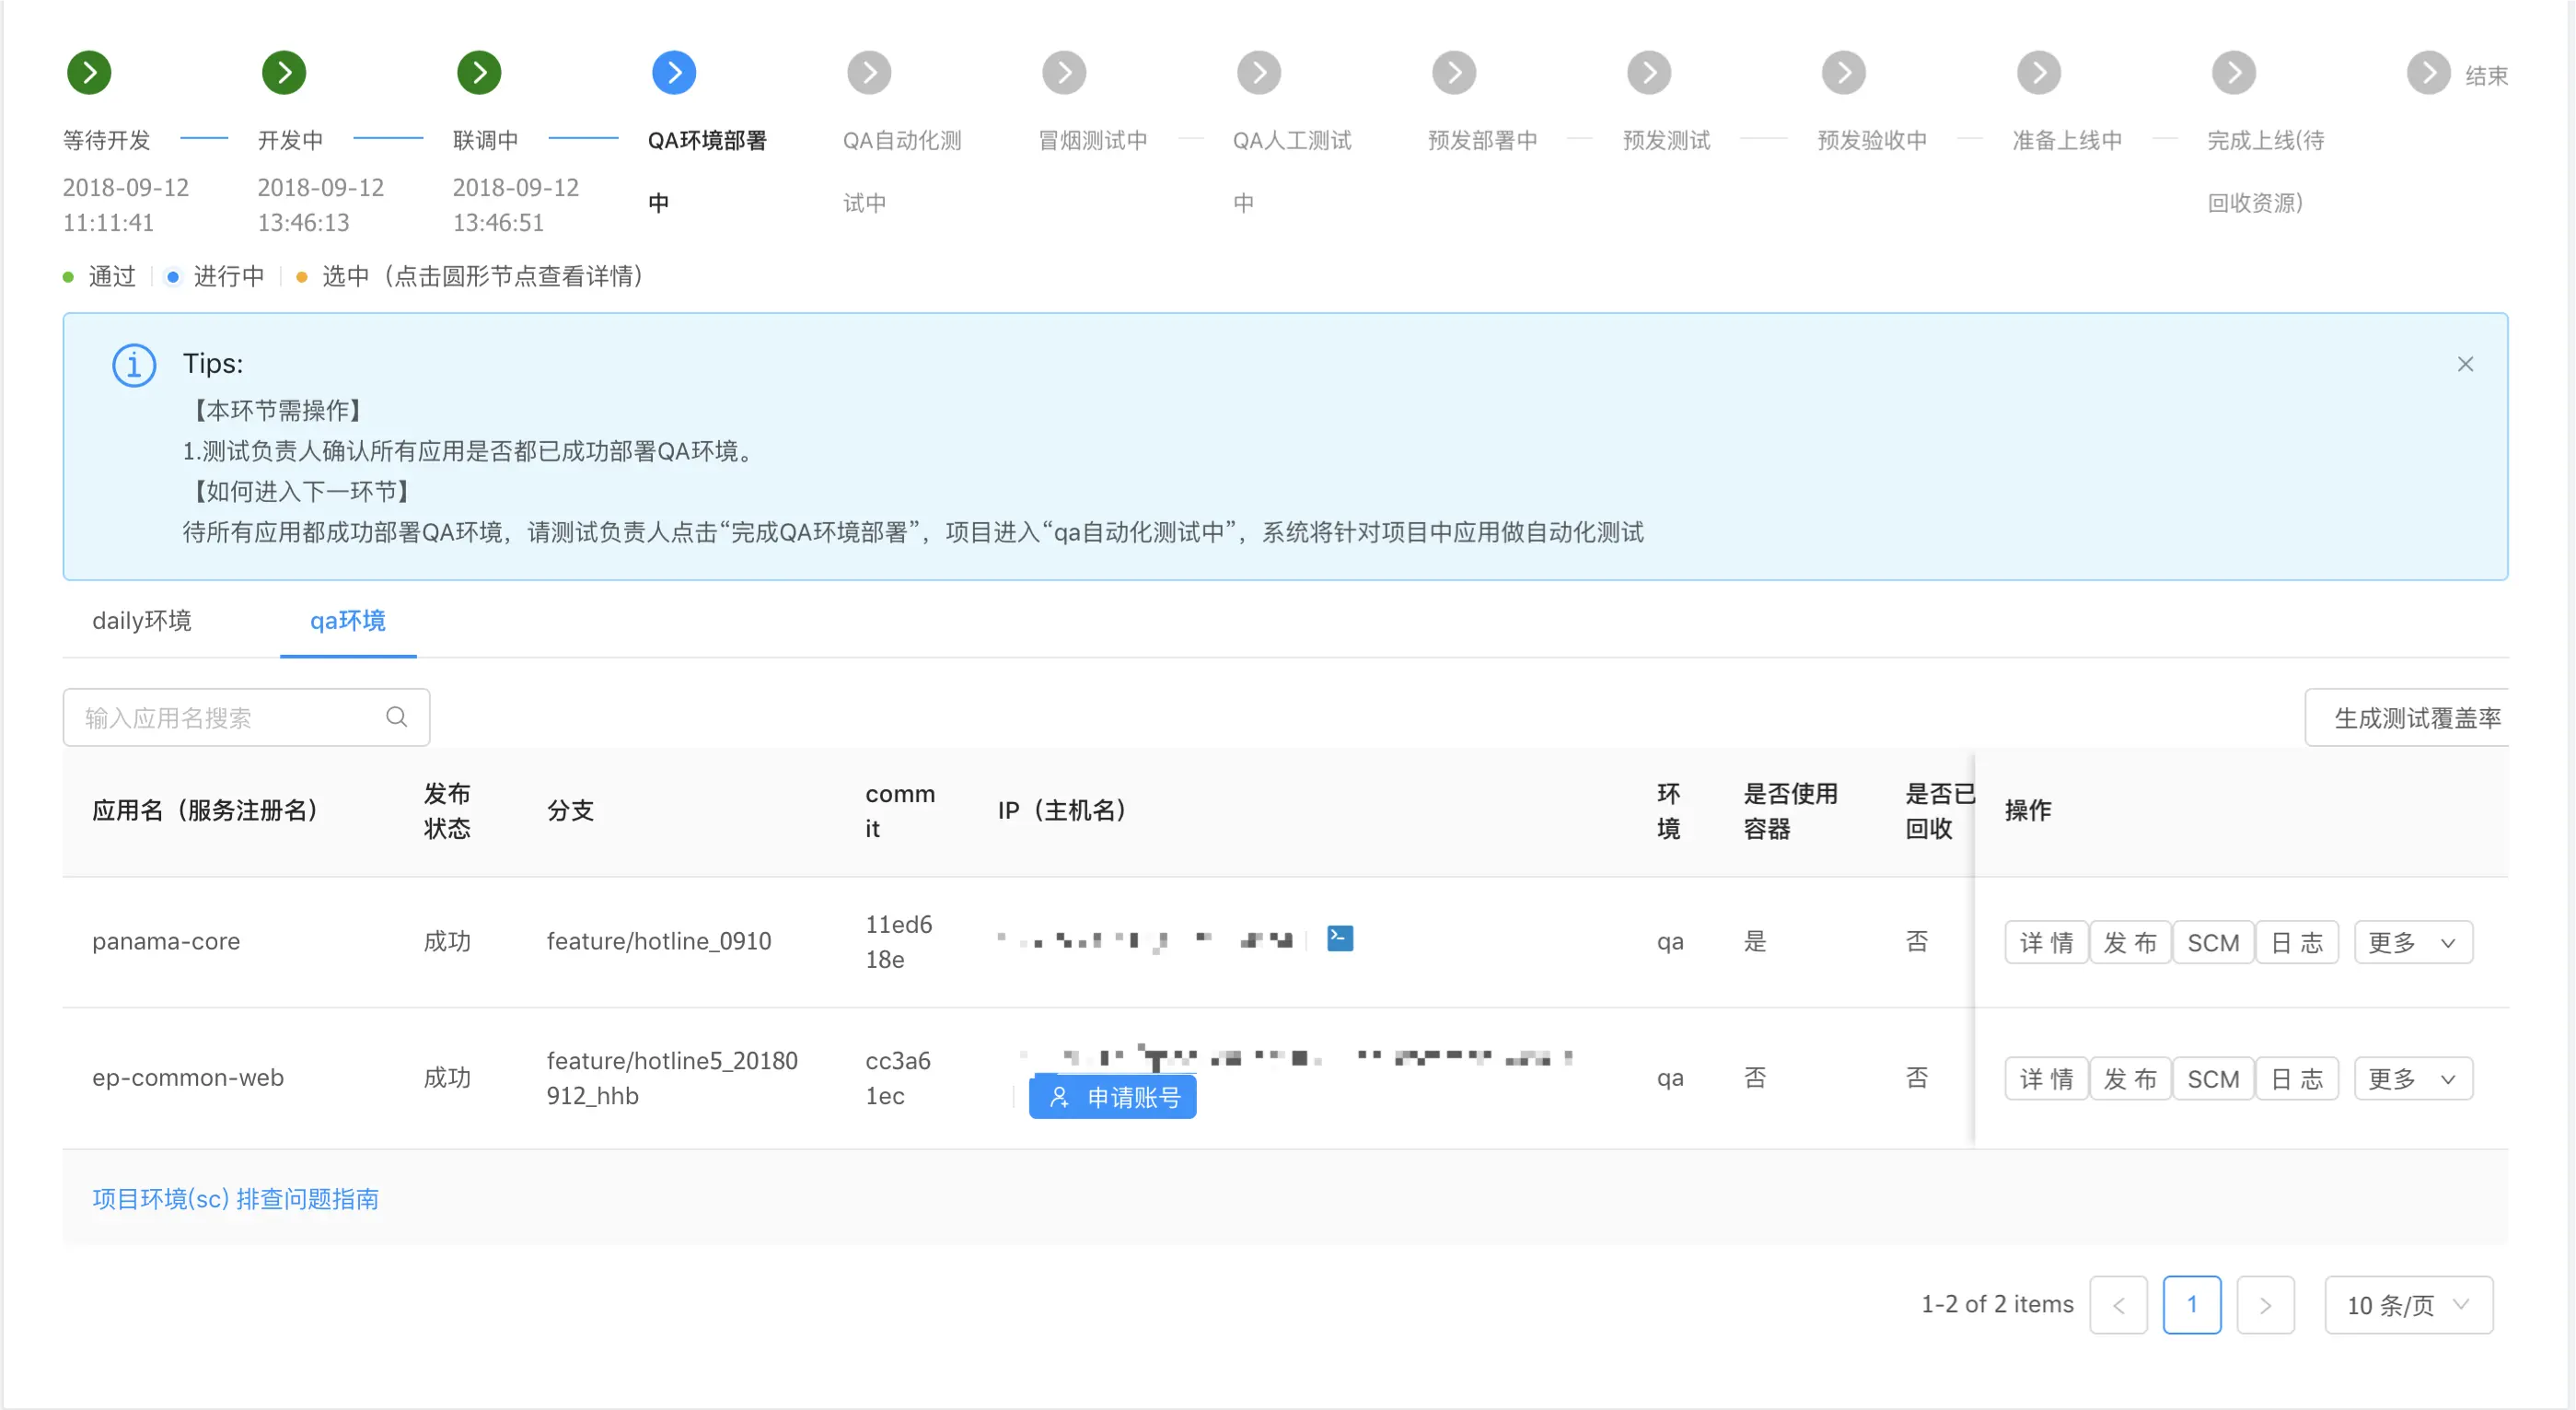Click the 结束 step circle icon
The height and width of the screenshot is (1410, 2576).
tap(2428, 72)
